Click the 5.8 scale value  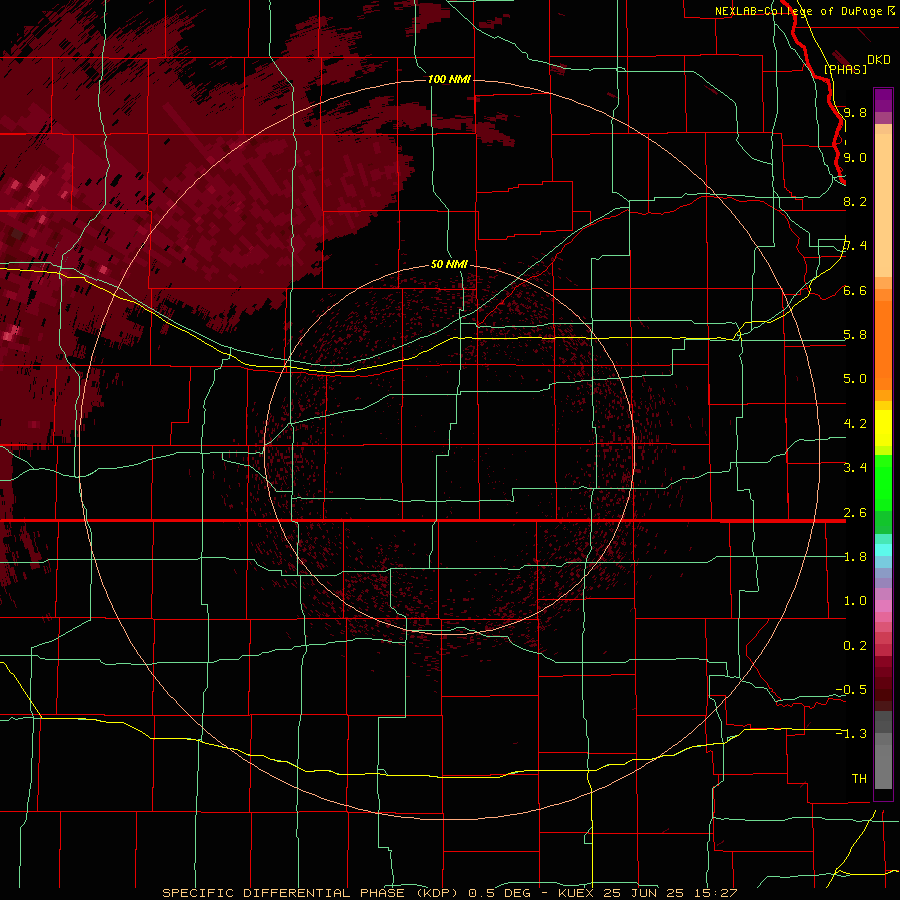click(x=855, y=335)
